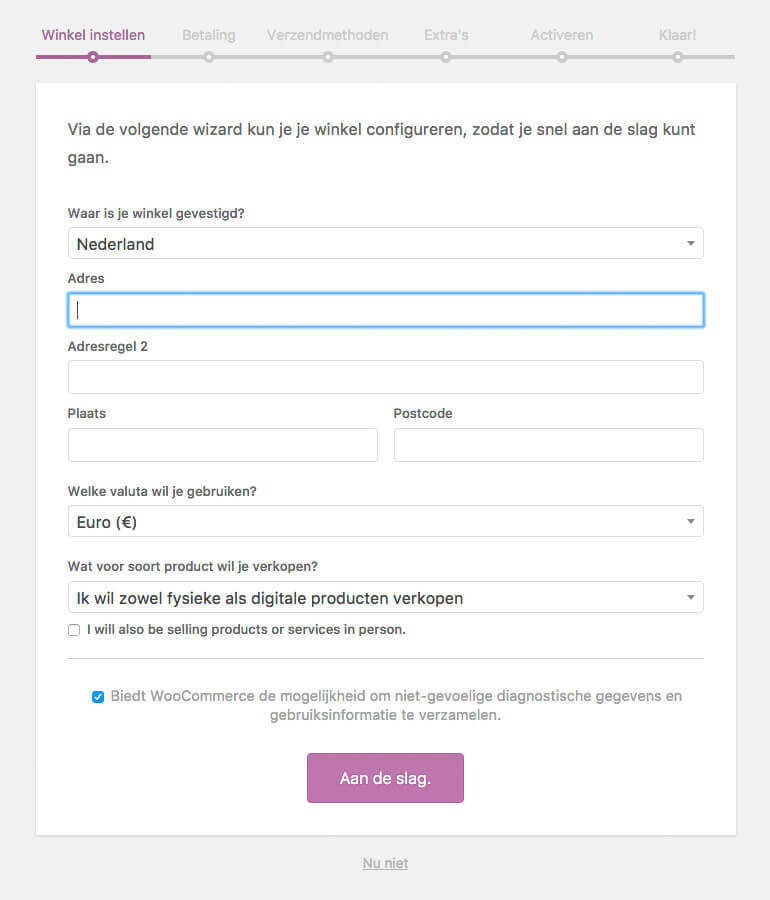Click the Betaling step dot
Viewport: 770px width, 900px height.
coord(209,57)
